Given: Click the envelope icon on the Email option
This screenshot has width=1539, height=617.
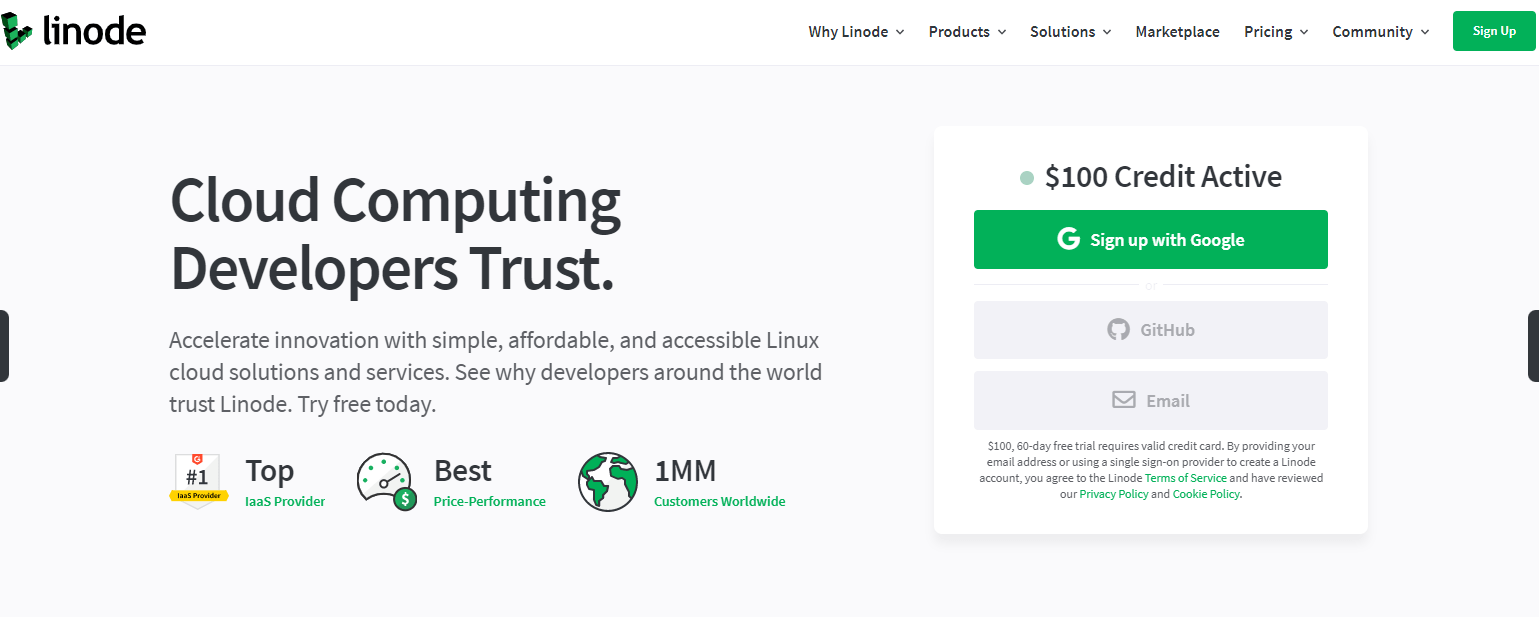Looking at the screenshot, I should (1122, 399).
